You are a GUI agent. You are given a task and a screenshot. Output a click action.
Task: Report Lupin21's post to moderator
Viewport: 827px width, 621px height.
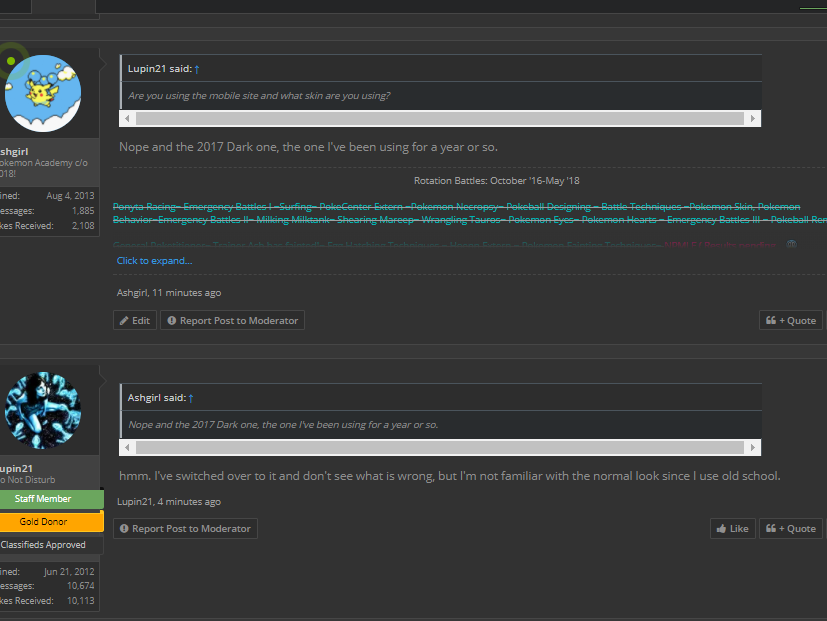185,529
